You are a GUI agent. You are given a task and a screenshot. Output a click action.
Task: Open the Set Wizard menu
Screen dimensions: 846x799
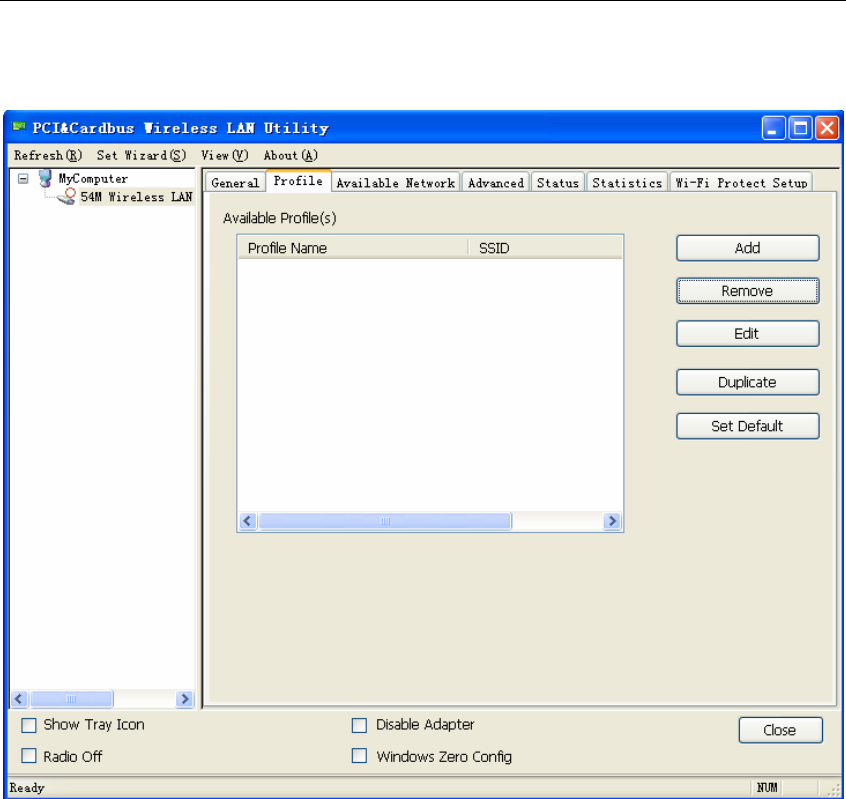(x=141, y=156)
